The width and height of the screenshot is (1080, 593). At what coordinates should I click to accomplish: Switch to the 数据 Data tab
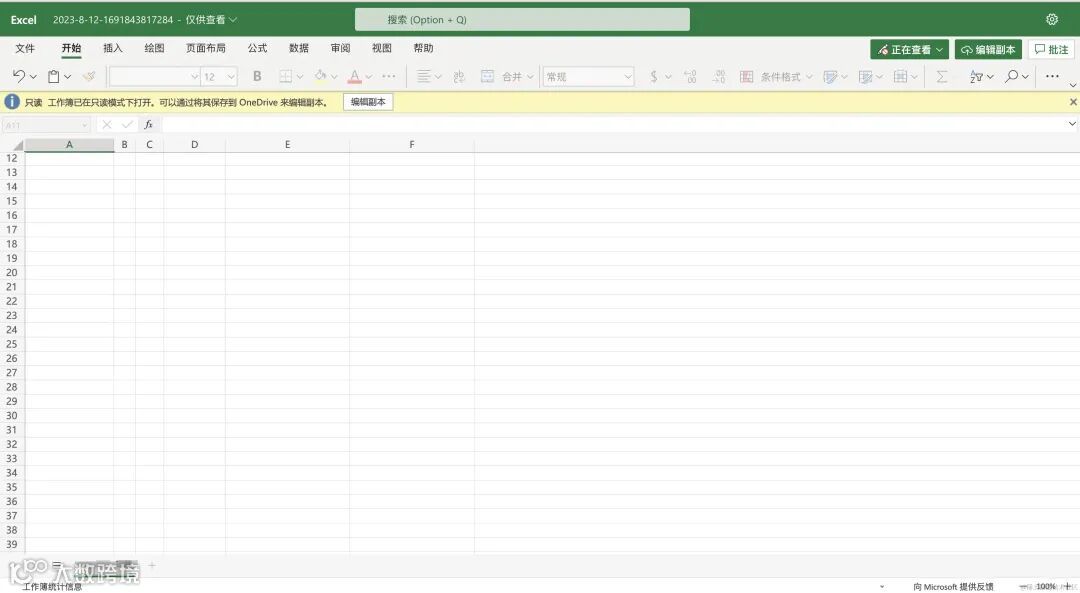tap(299, 48)
